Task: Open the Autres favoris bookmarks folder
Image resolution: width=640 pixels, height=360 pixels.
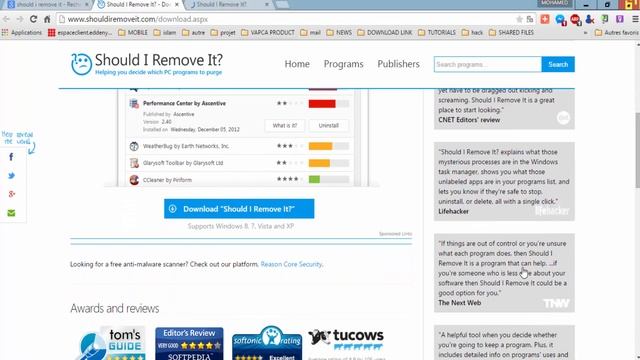Action: (617, 33)
